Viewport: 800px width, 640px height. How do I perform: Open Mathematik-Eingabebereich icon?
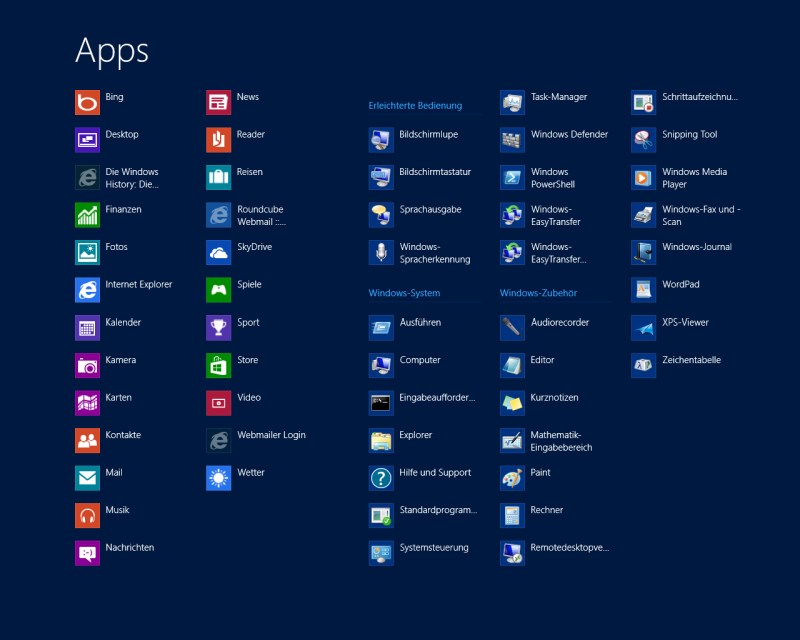tap(512, 440)
